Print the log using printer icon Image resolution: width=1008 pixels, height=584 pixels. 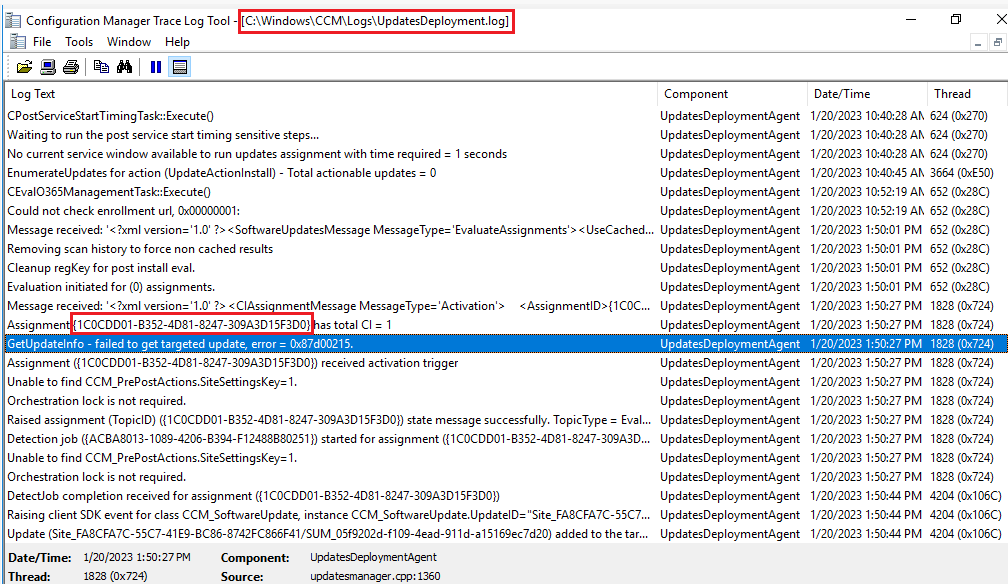pos(71,67)
